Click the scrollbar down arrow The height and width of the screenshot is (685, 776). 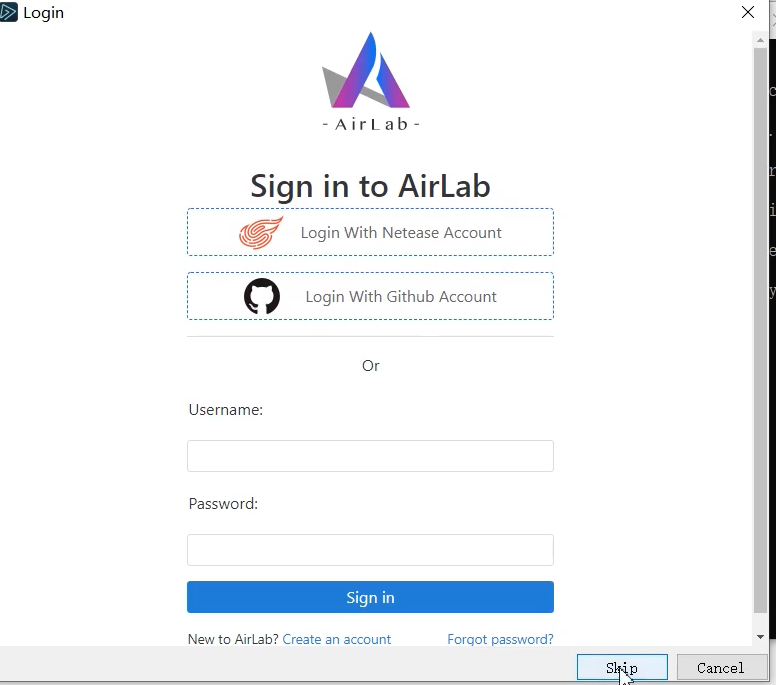point(761,636)
